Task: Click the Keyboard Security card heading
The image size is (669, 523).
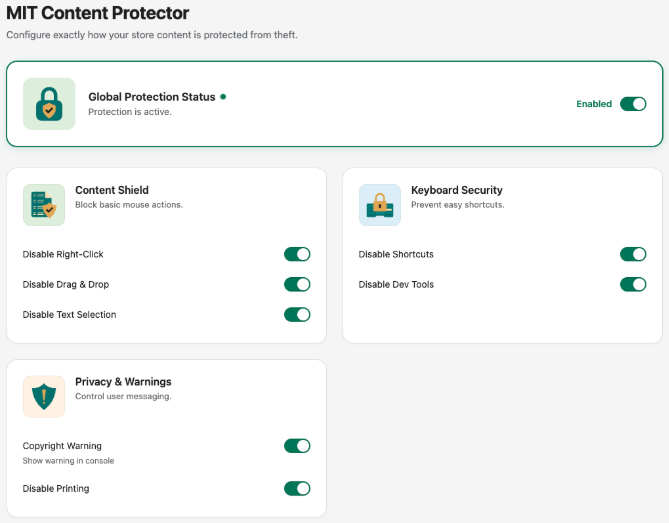Action: tap(456, 190)
